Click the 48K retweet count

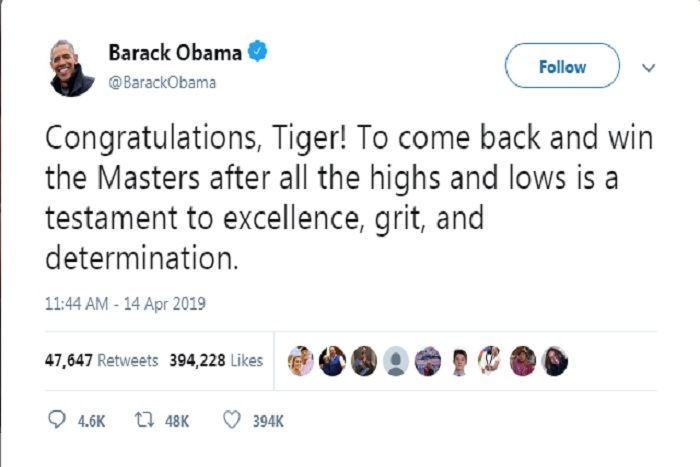[x=177, y=421]
